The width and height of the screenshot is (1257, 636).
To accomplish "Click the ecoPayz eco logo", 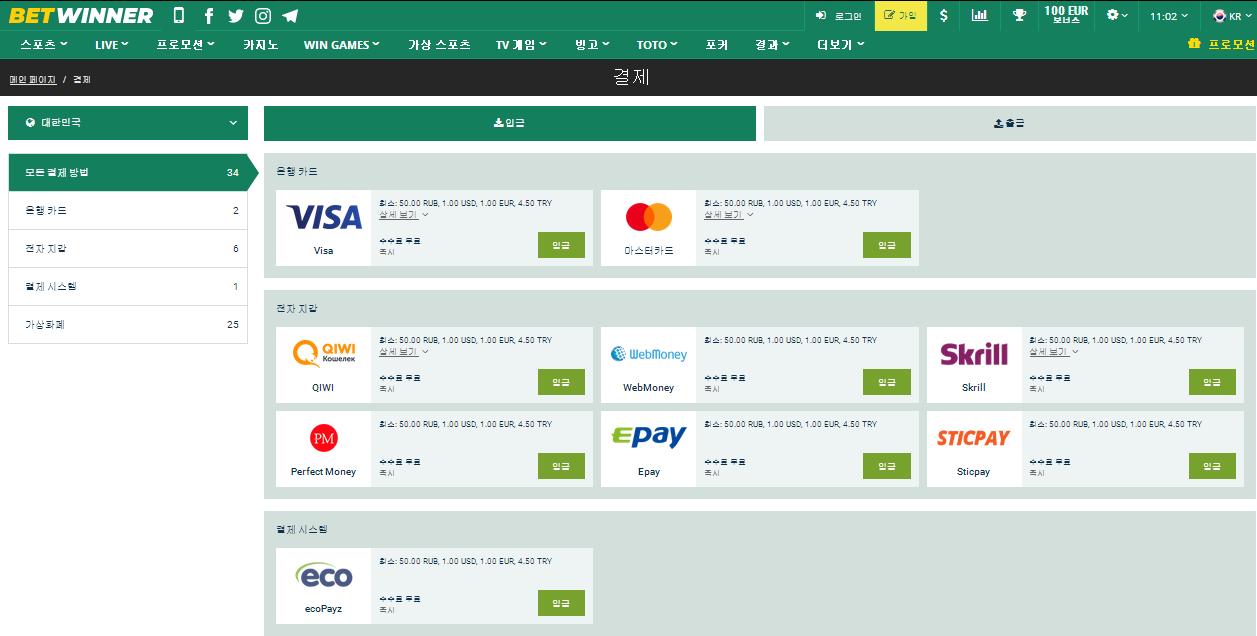I will click(x=324, y=575).
